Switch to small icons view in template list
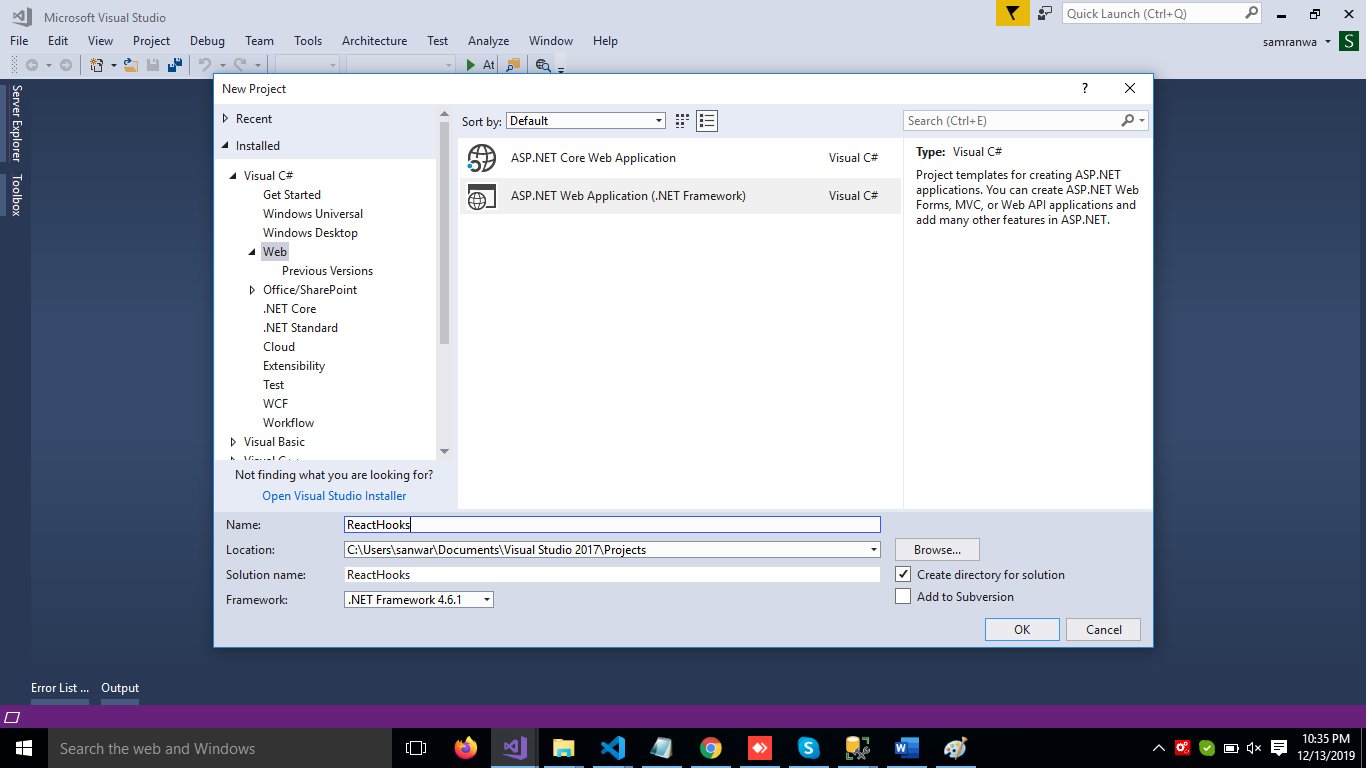Viewport: 1366px width, 768px height. pos(682,121)
